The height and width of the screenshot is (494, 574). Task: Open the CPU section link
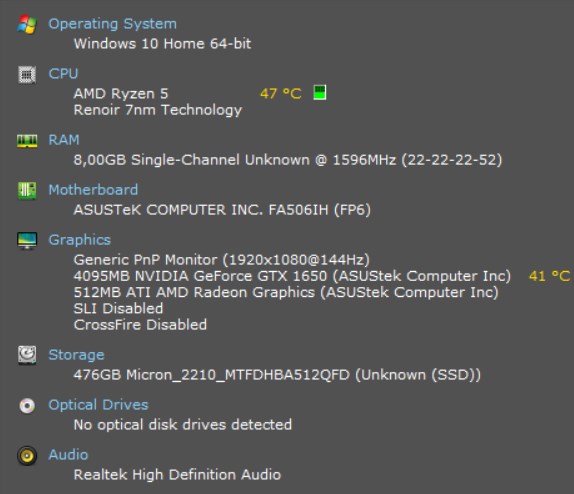(x=63, y=74)
